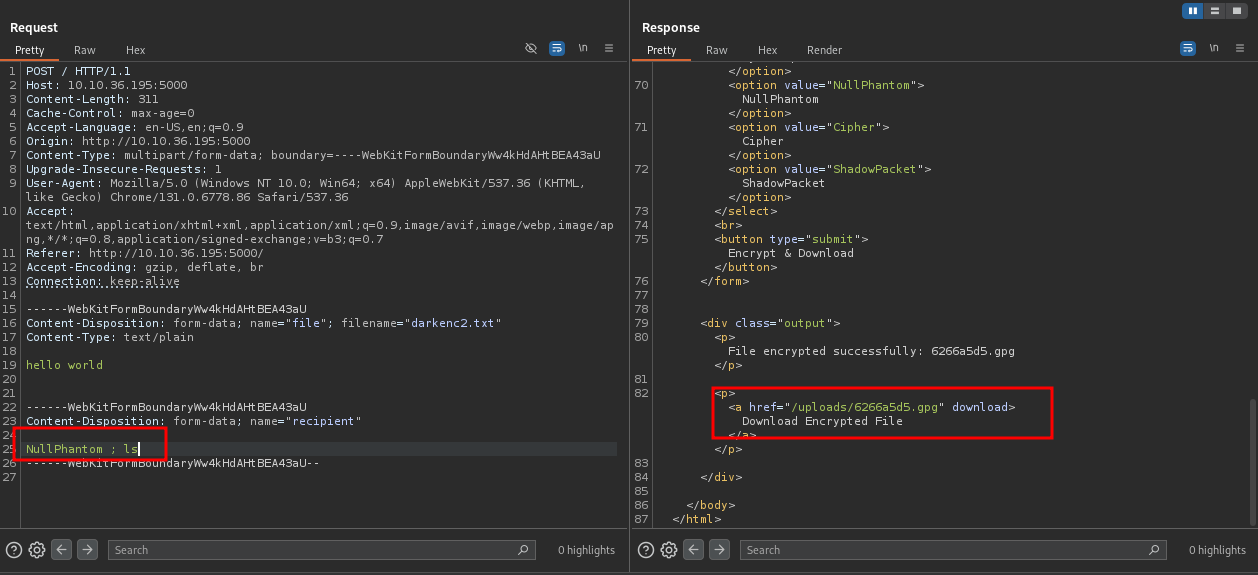Toggle the \n display in Response
The image size is (1258, 575).
point(1214,48)
